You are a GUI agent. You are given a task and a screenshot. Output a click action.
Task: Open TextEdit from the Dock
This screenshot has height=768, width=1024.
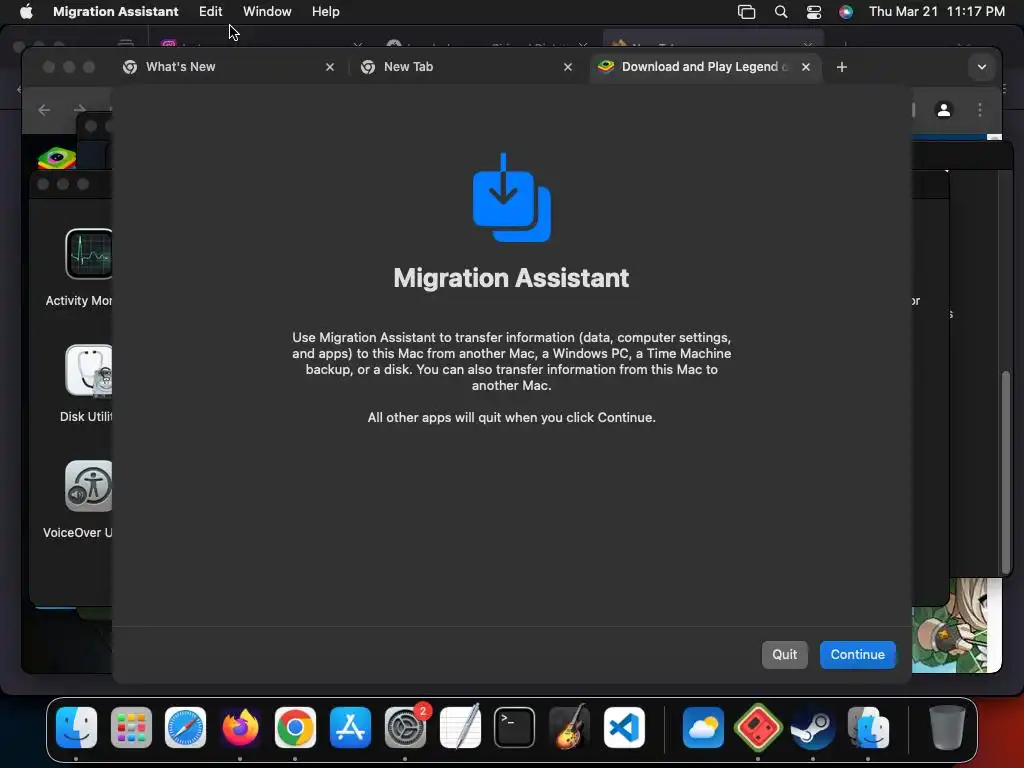tap(460, 728)
